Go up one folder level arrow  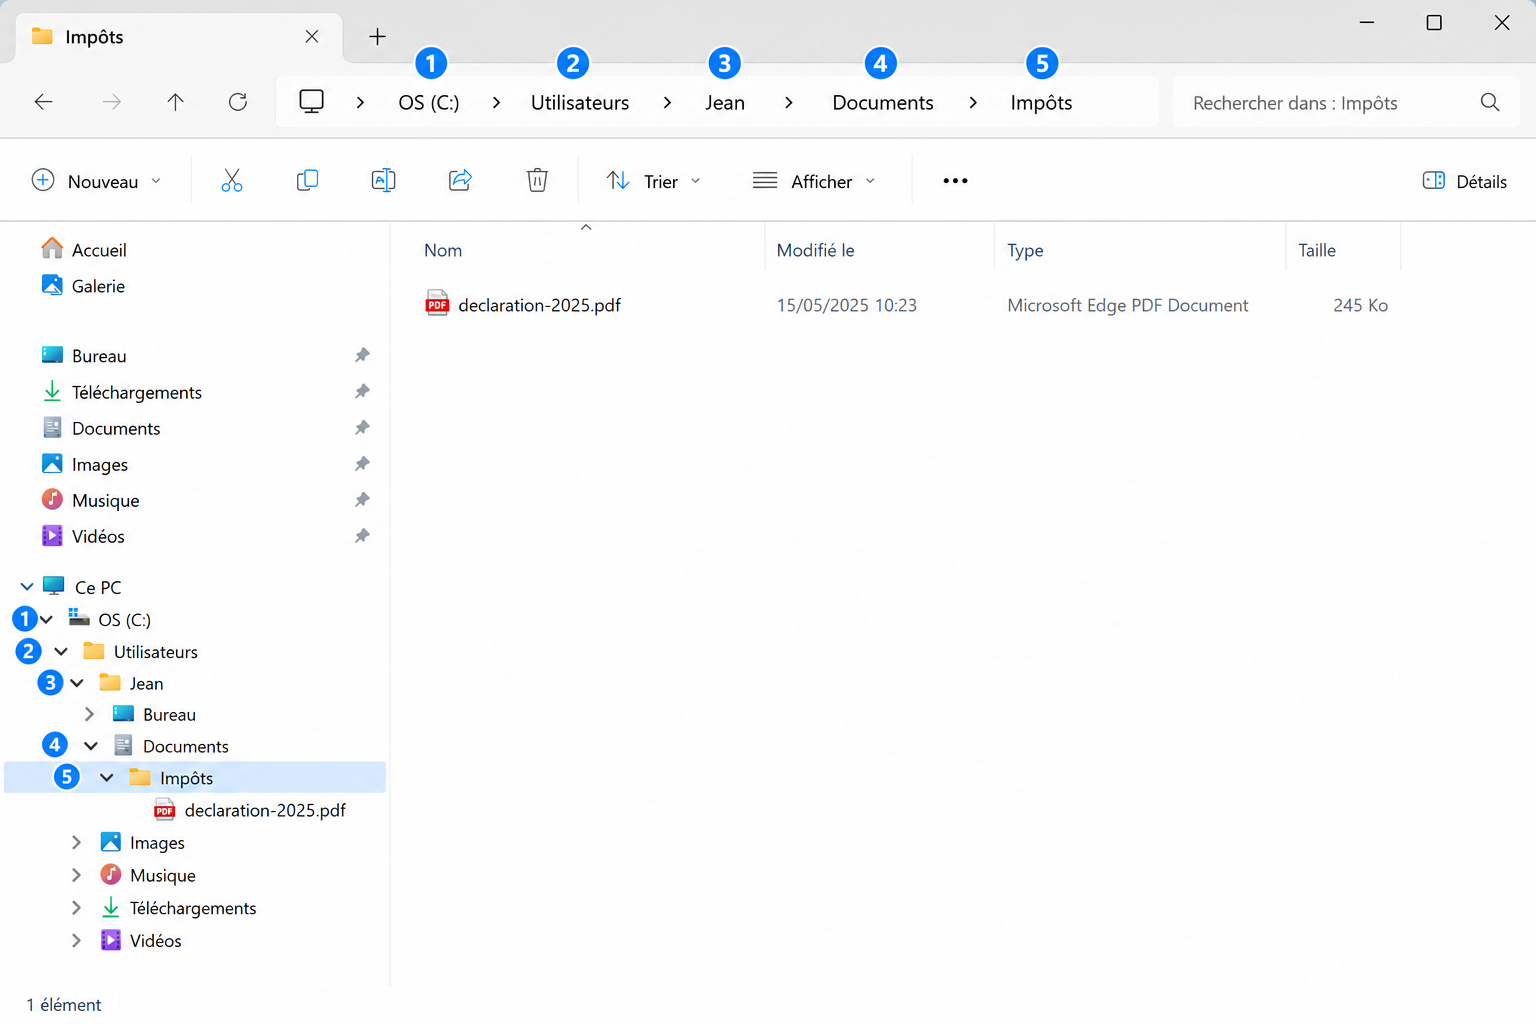pyautogui.click(x=175, y=102)
